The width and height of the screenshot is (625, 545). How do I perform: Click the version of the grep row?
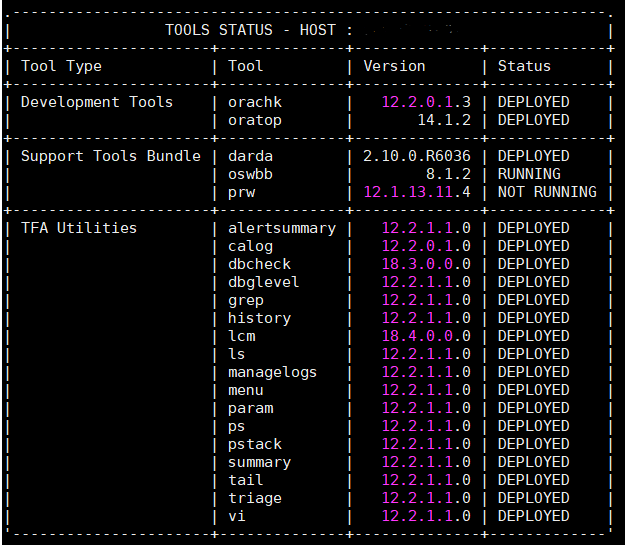426,300
